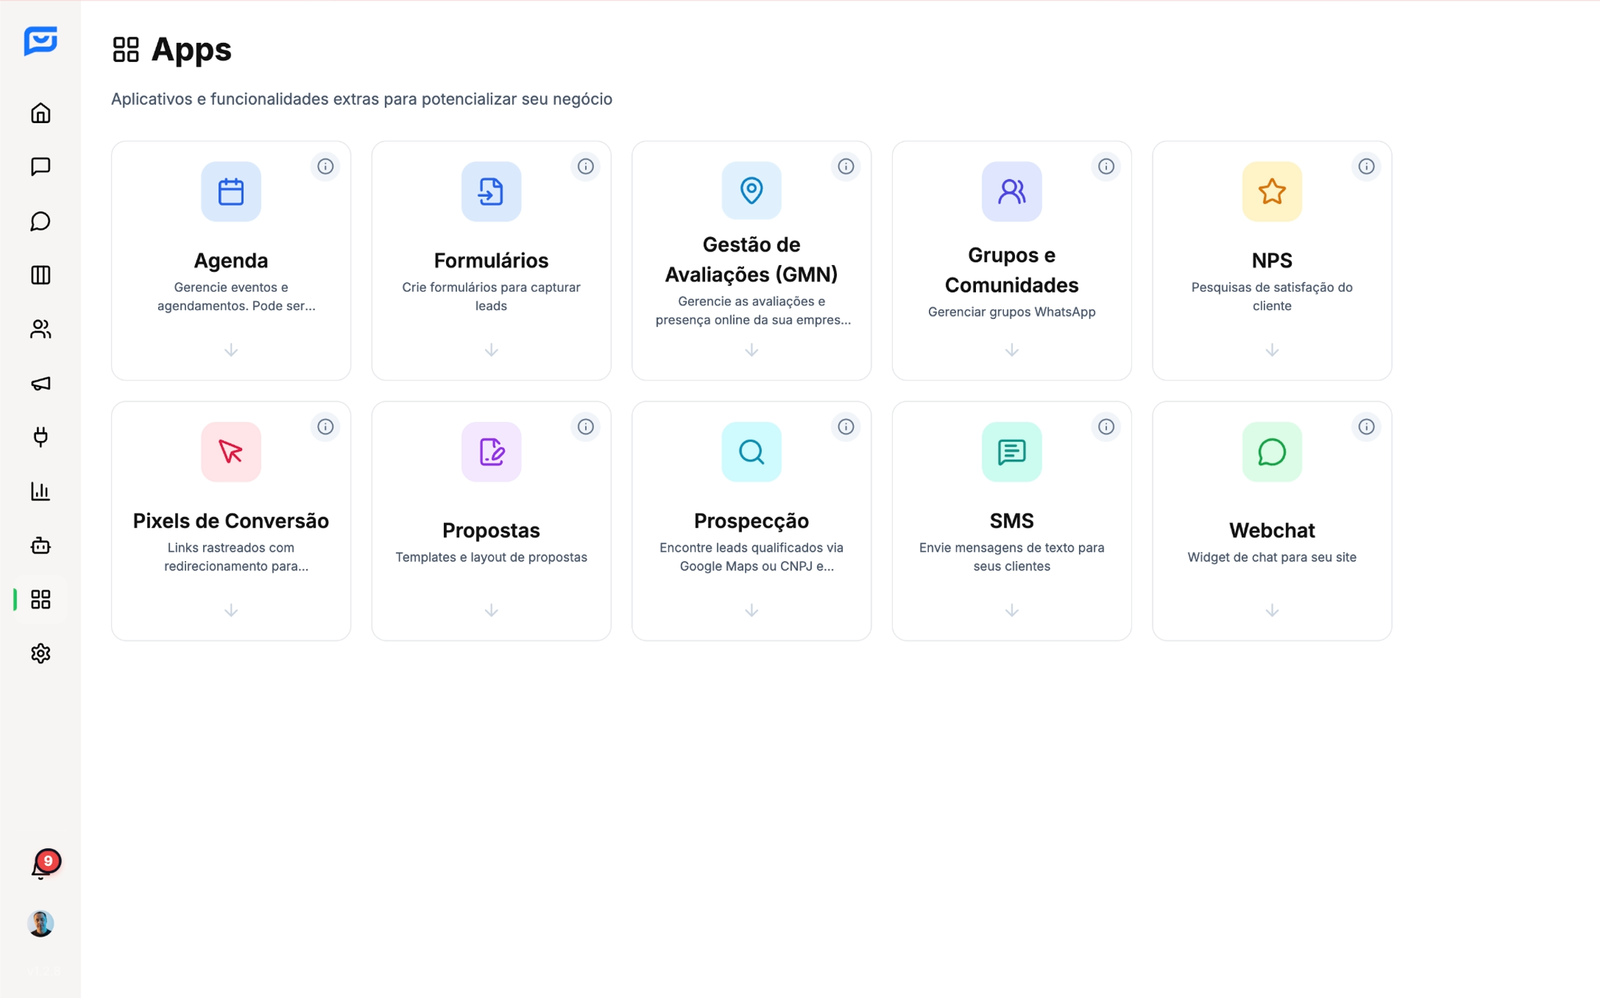Screen dimensions: 1600x998
Task: Click the info button on the SMS card
Action: click(x=1106, y=426)
